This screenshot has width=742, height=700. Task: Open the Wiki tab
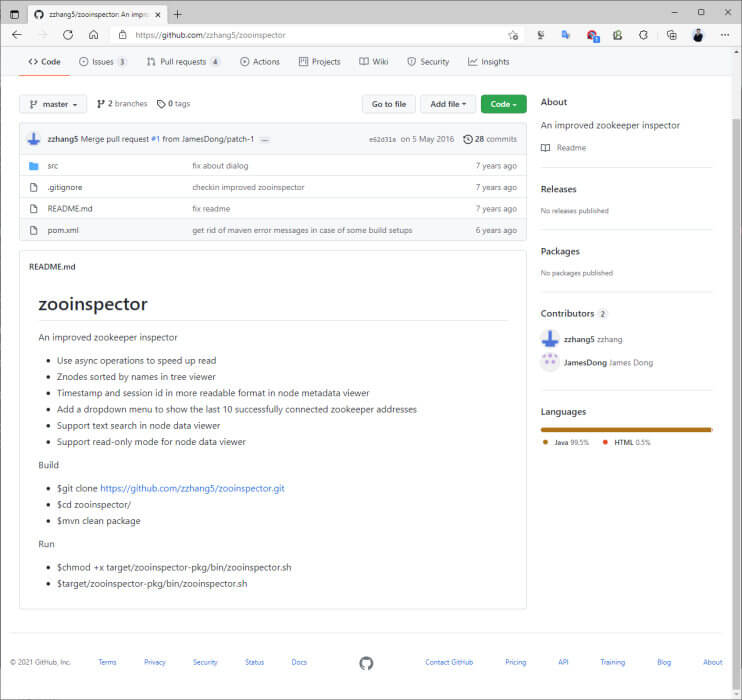tap(374, 62)
